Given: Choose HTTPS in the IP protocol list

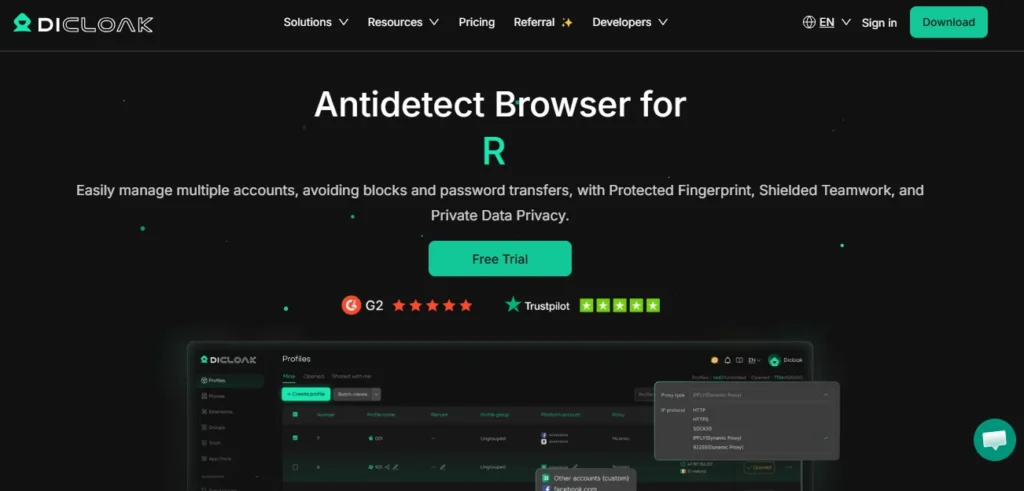Looking at the screenshot, I should 700,419.
